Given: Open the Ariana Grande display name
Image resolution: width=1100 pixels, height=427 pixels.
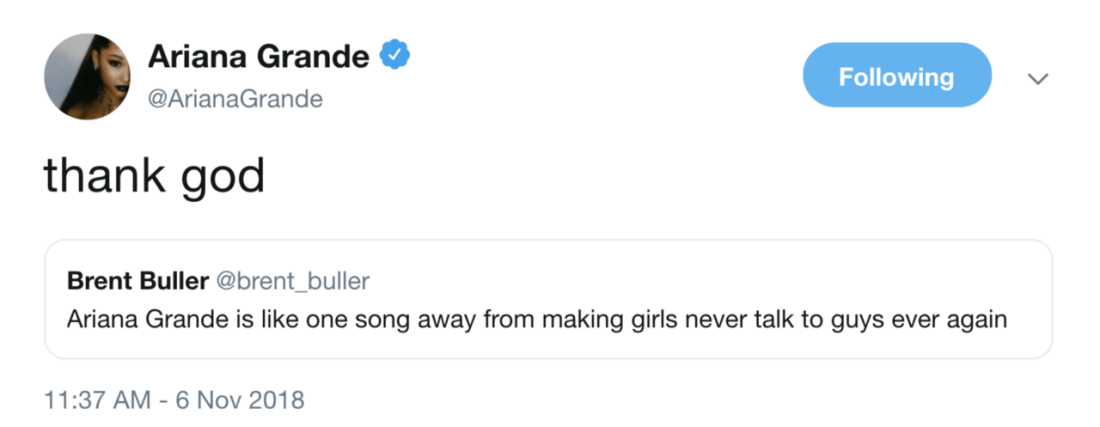Looking at the screenshot, I should click(x=259, y=58).
